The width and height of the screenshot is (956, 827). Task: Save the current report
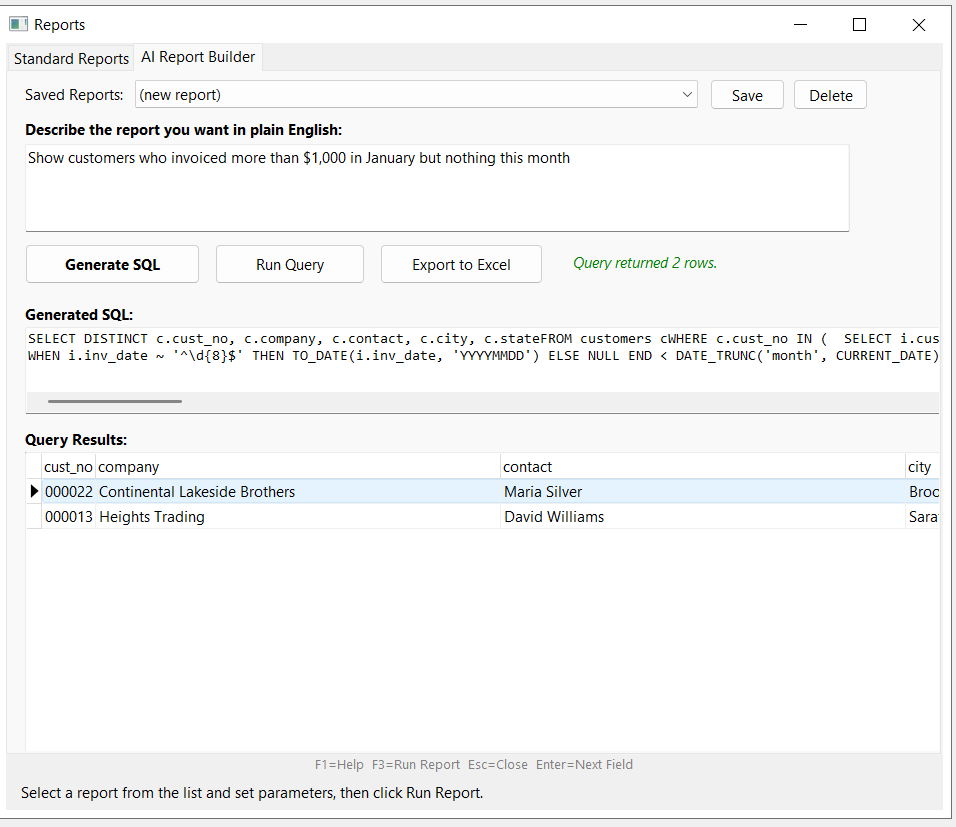pyautogui.click(x=746, y=93)
